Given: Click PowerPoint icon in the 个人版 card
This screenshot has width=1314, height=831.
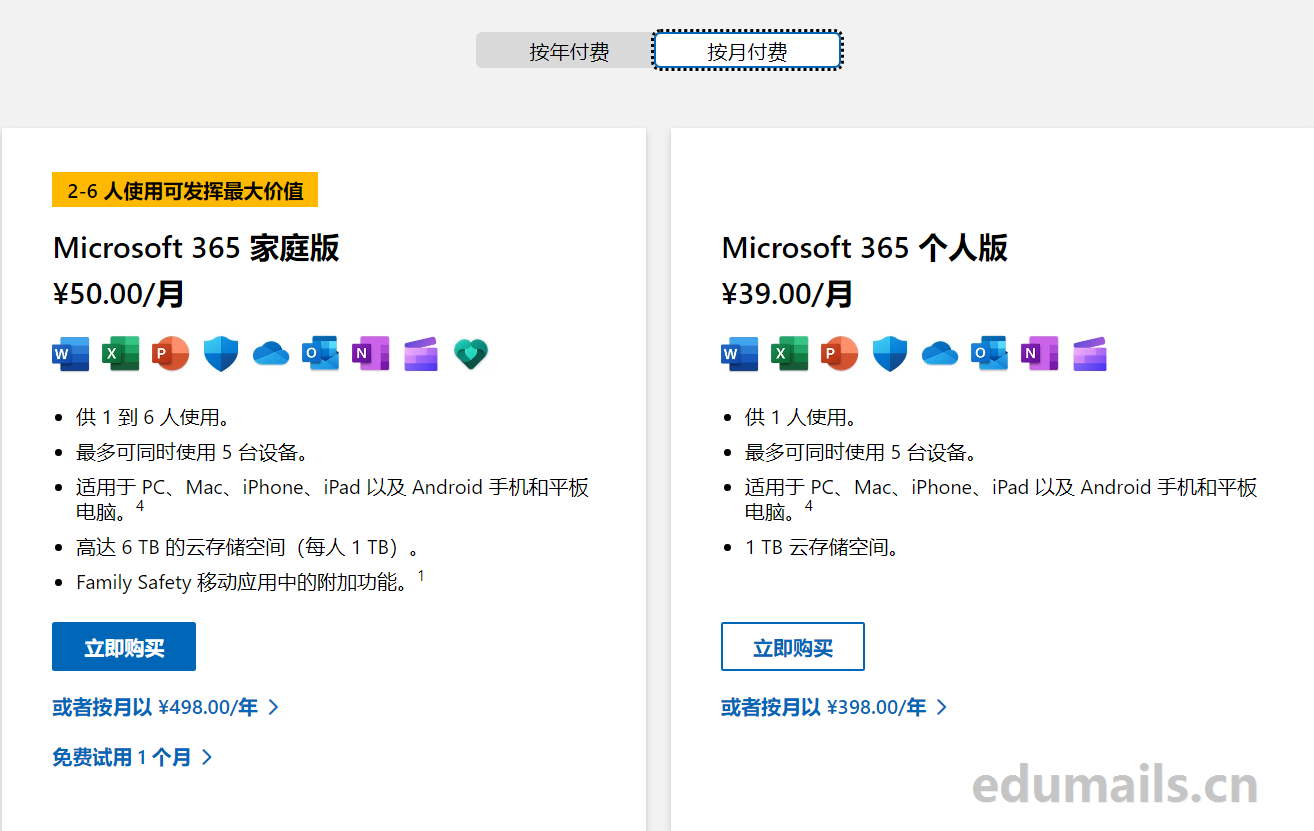Looking at the screenshot, I should tap(840, 354).
